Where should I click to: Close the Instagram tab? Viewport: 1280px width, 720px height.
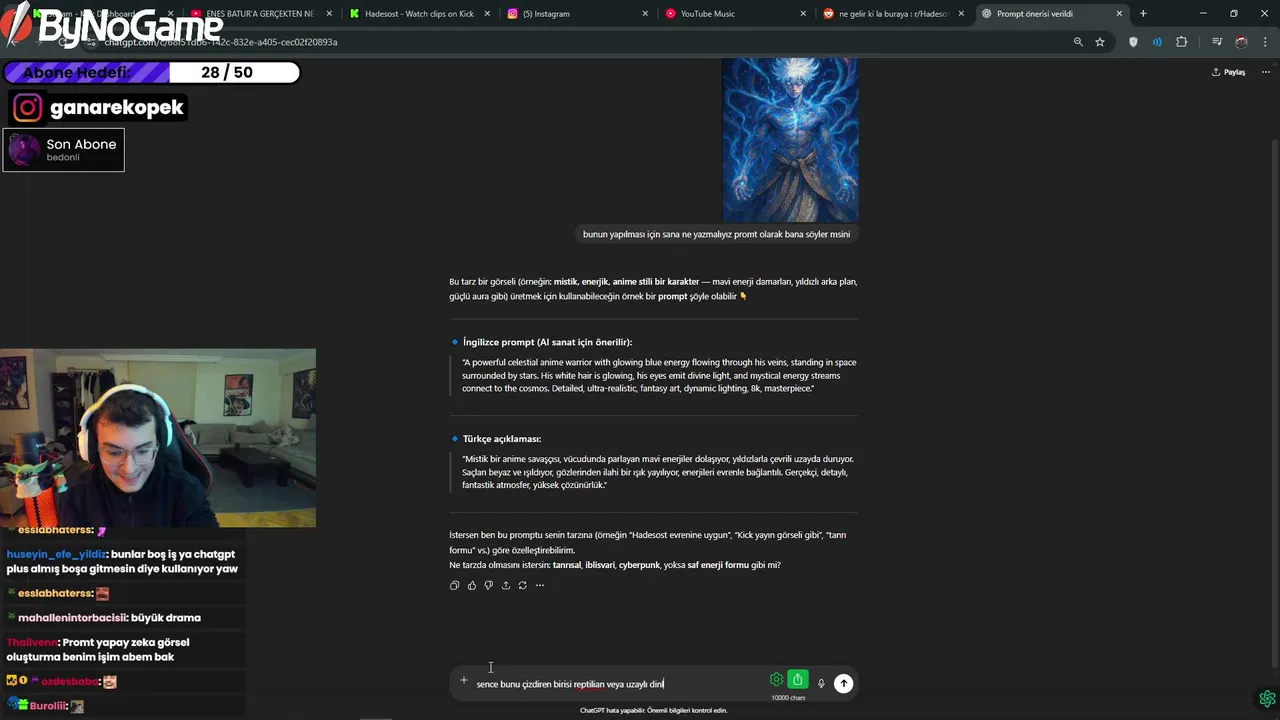point(645,14)
